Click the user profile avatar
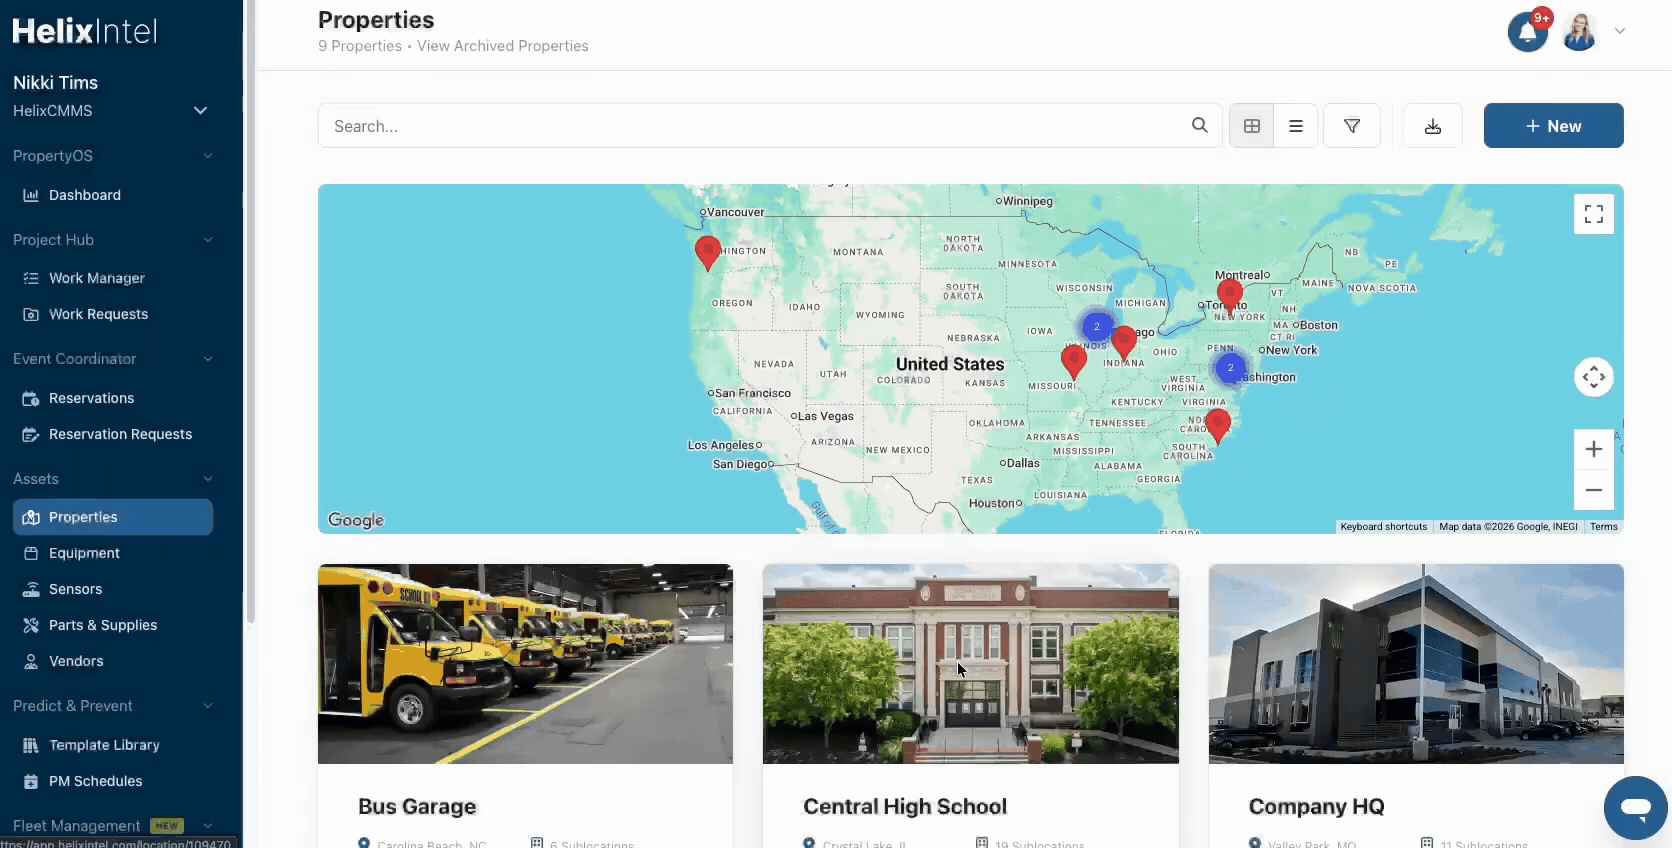Screen dimensions: 1672x848 click(1580, 32)
